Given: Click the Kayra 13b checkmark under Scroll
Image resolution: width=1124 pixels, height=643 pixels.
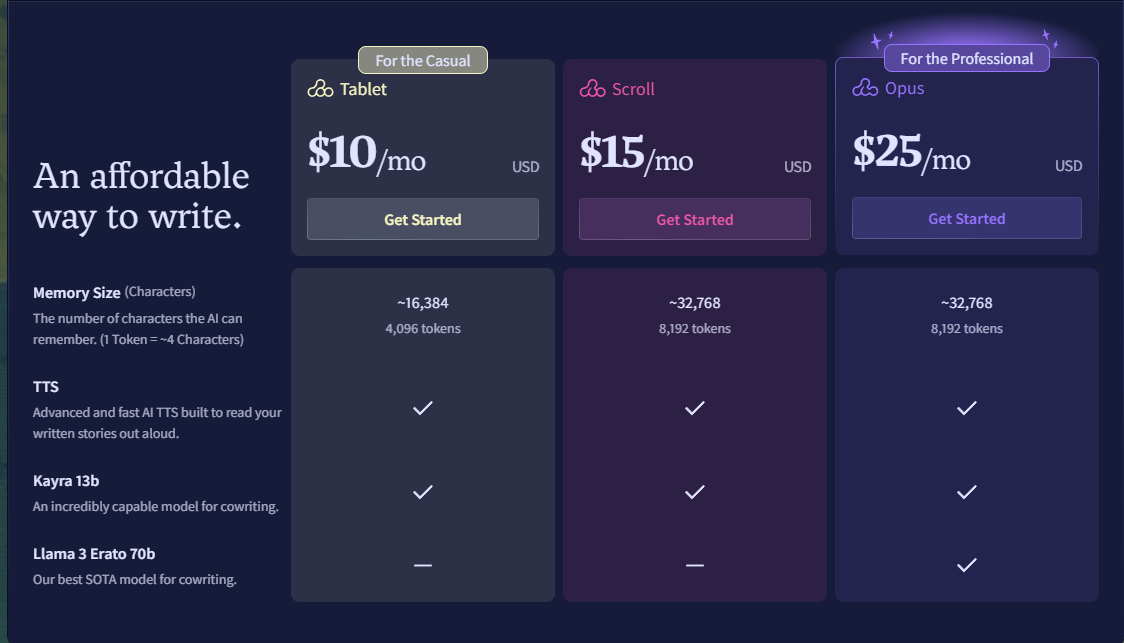Looking at the screenshot, I should (x=695, y=492).
